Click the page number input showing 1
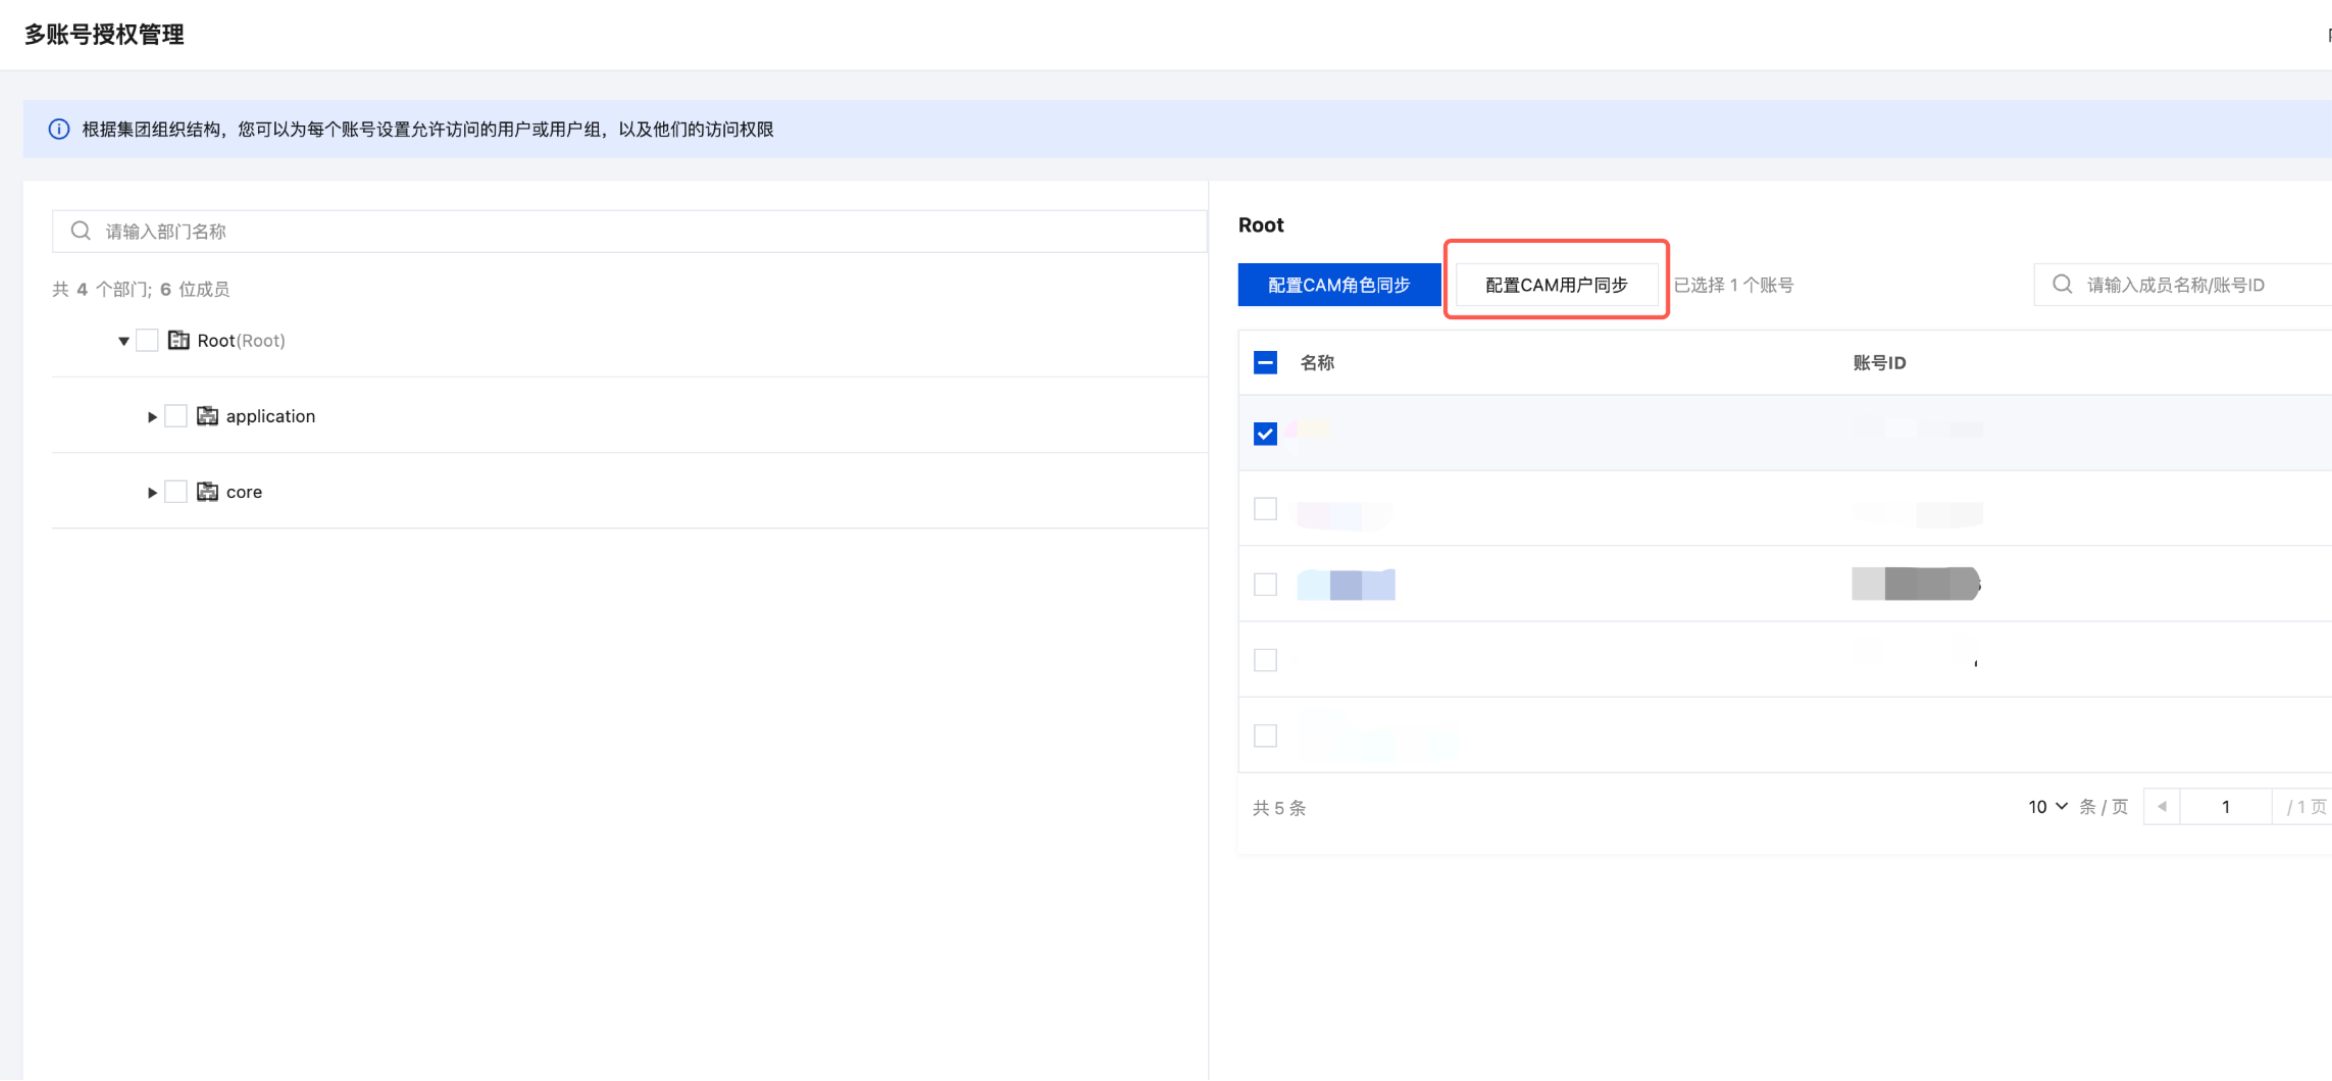Viewport: 2332px width, 1081px height. [x=2225, y=807]
